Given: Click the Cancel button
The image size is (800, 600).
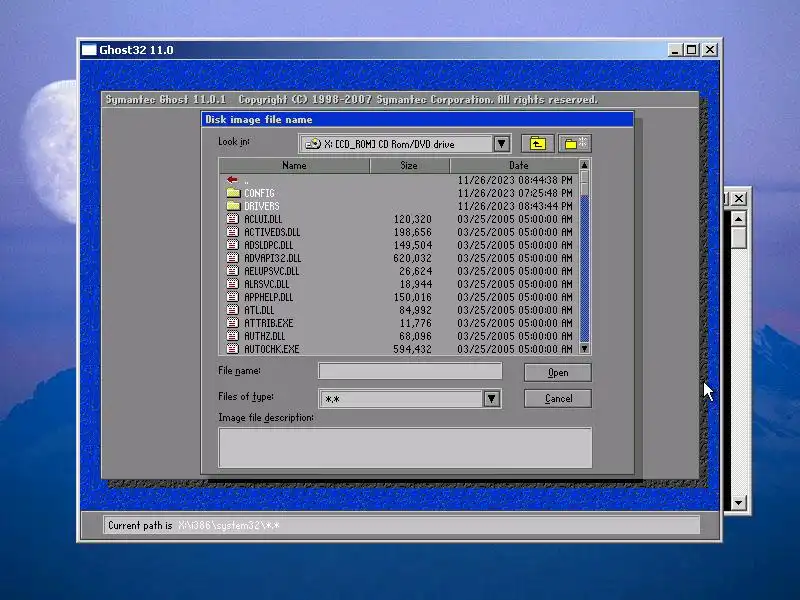Looking at the screenshot, I should coord(558,398).
